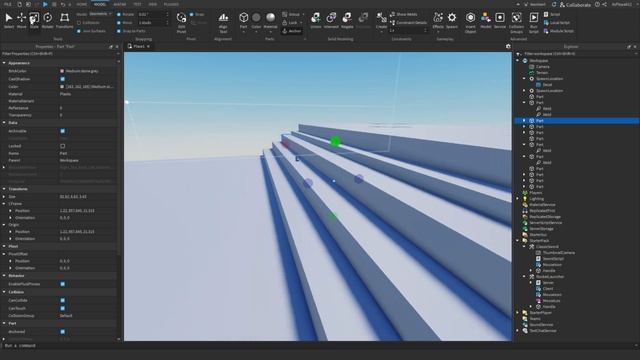
Task: Open the Mode dropdown in Tools
Action: click(100, 14)
